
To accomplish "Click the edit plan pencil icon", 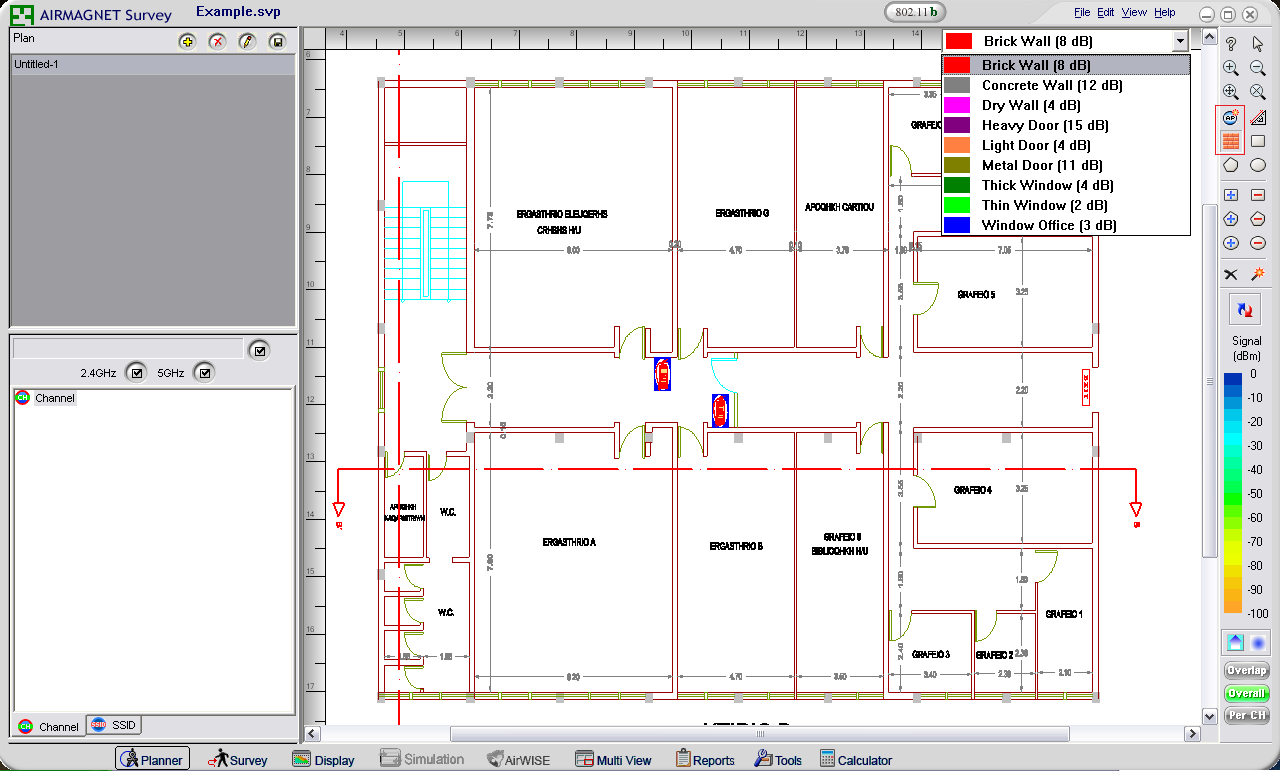I will [247, 41].
